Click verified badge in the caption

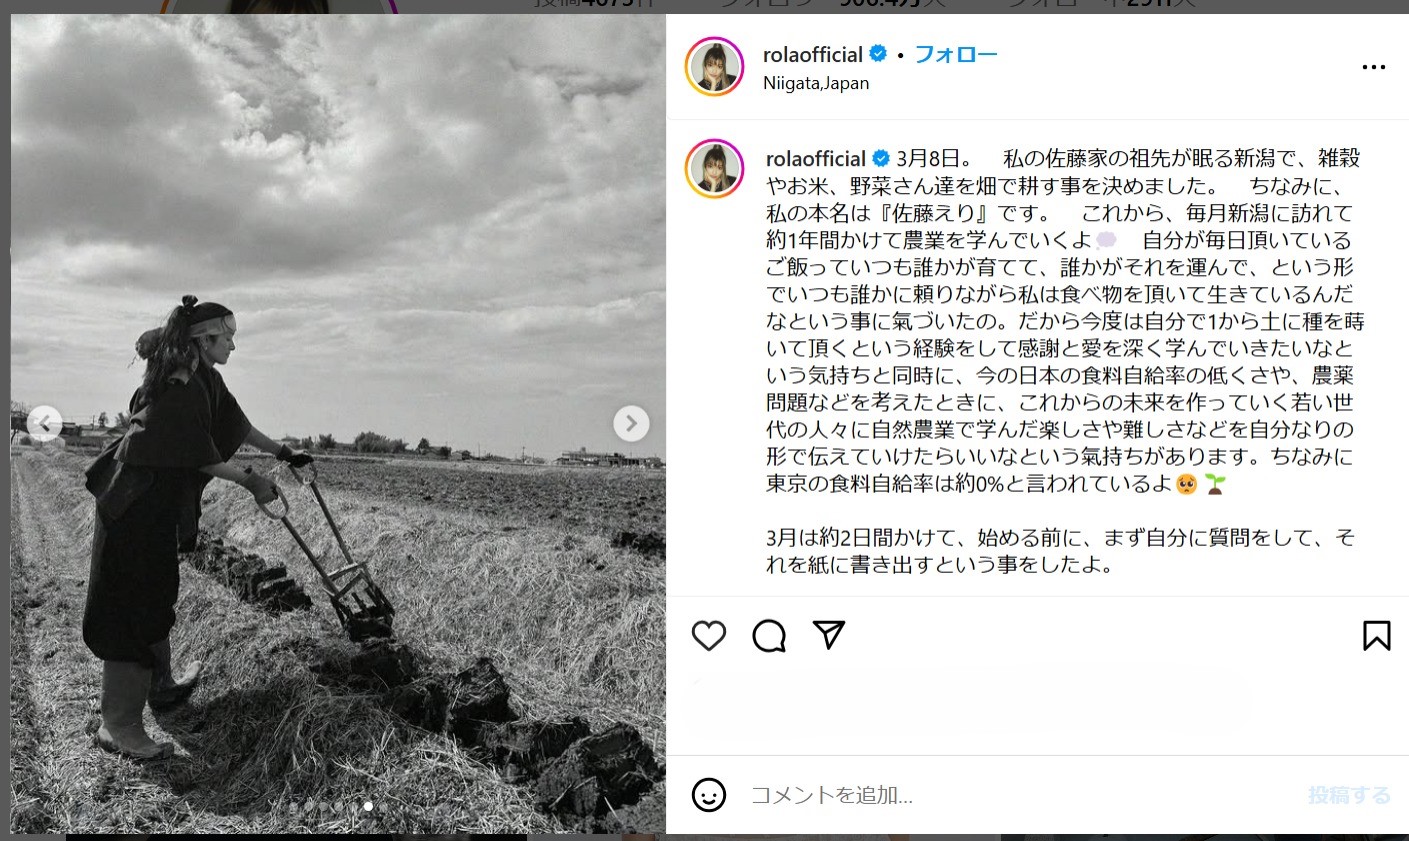[x=881, y=158]
